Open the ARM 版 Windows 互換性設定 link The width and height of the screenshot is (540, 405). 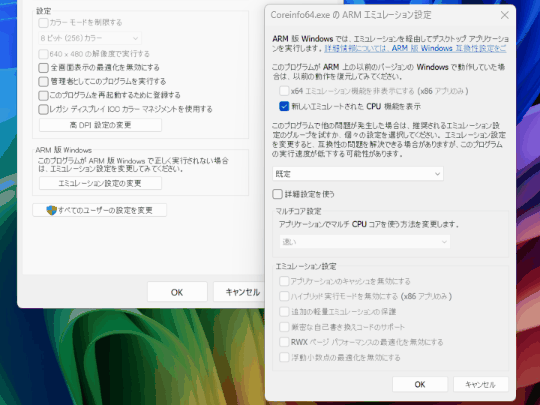click(415, 49)
